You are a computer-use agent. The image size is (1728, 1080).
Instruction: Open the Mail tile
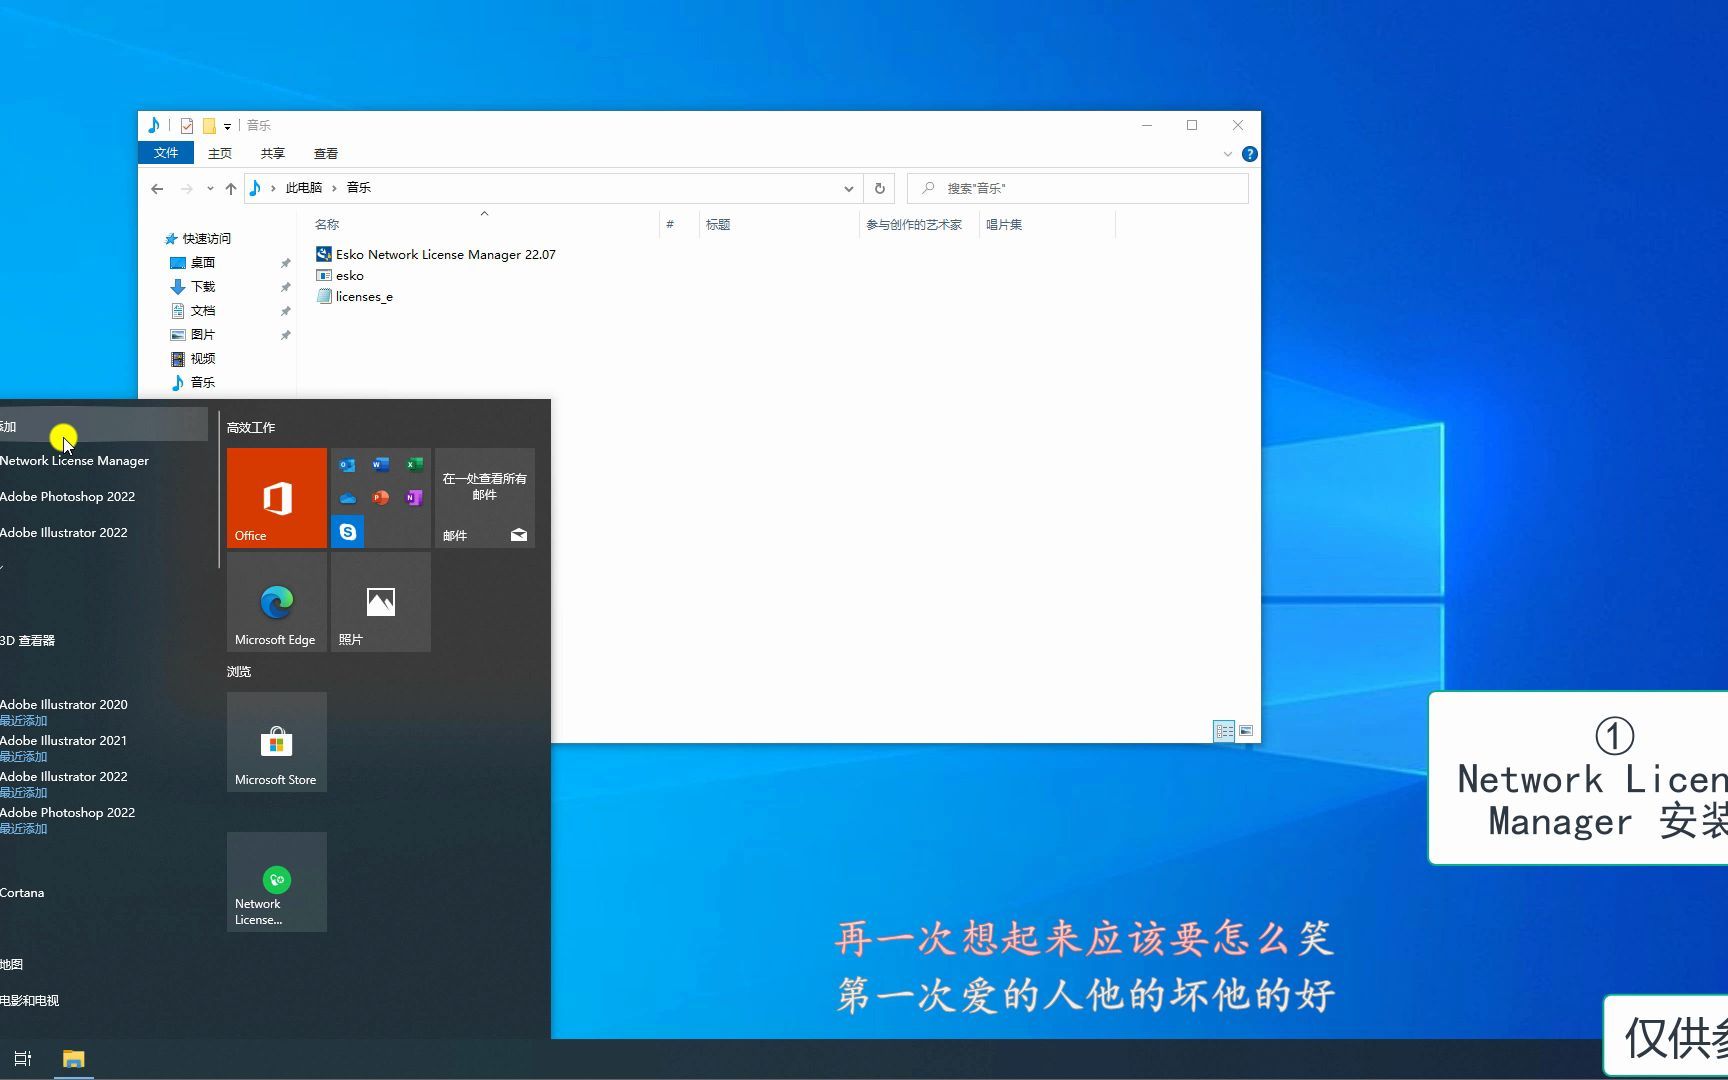485,498
